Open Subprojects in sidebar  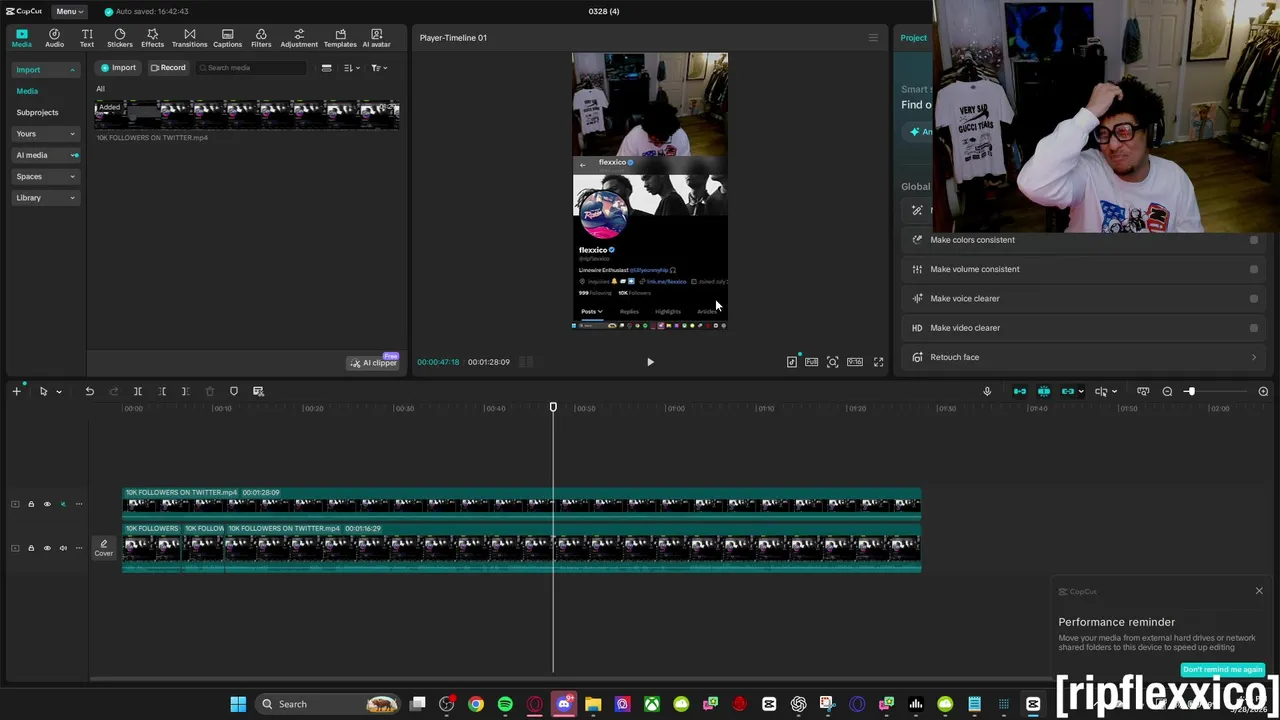[37, 112]
